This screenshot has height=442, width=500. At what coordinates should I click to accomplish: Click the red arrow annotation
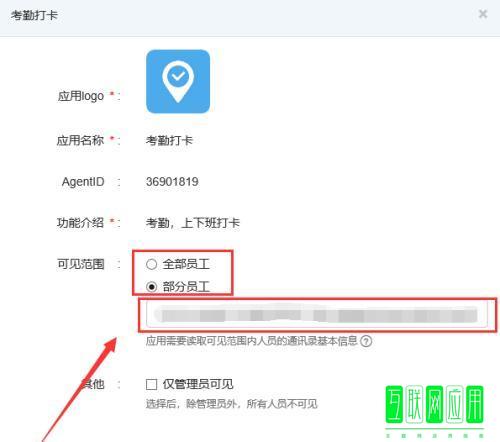[80, 389]
